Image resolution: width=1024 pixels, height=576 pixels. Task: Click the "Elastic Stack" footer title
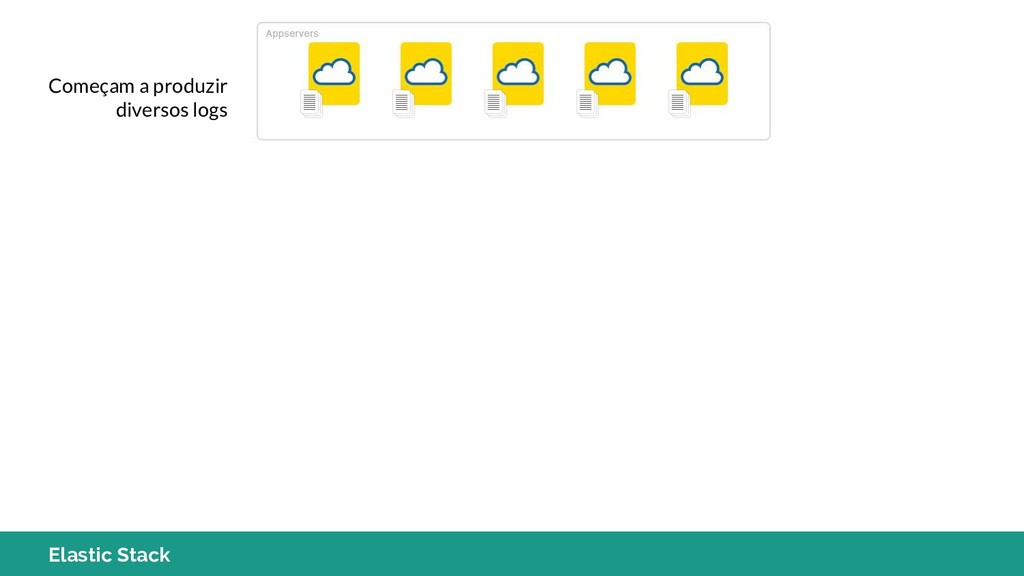109,554
